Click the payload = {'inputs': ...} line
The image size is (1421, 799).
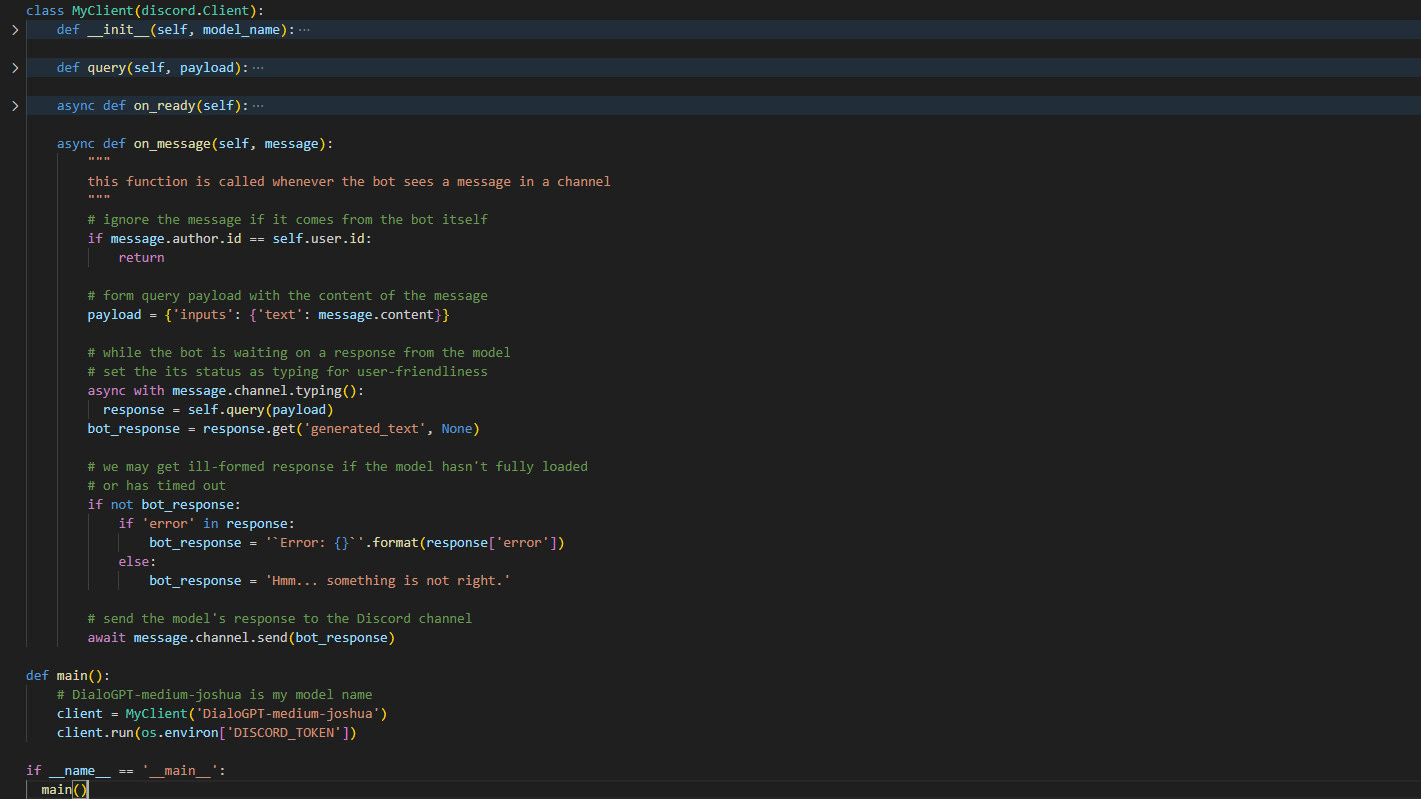click(x=269, y=315)
